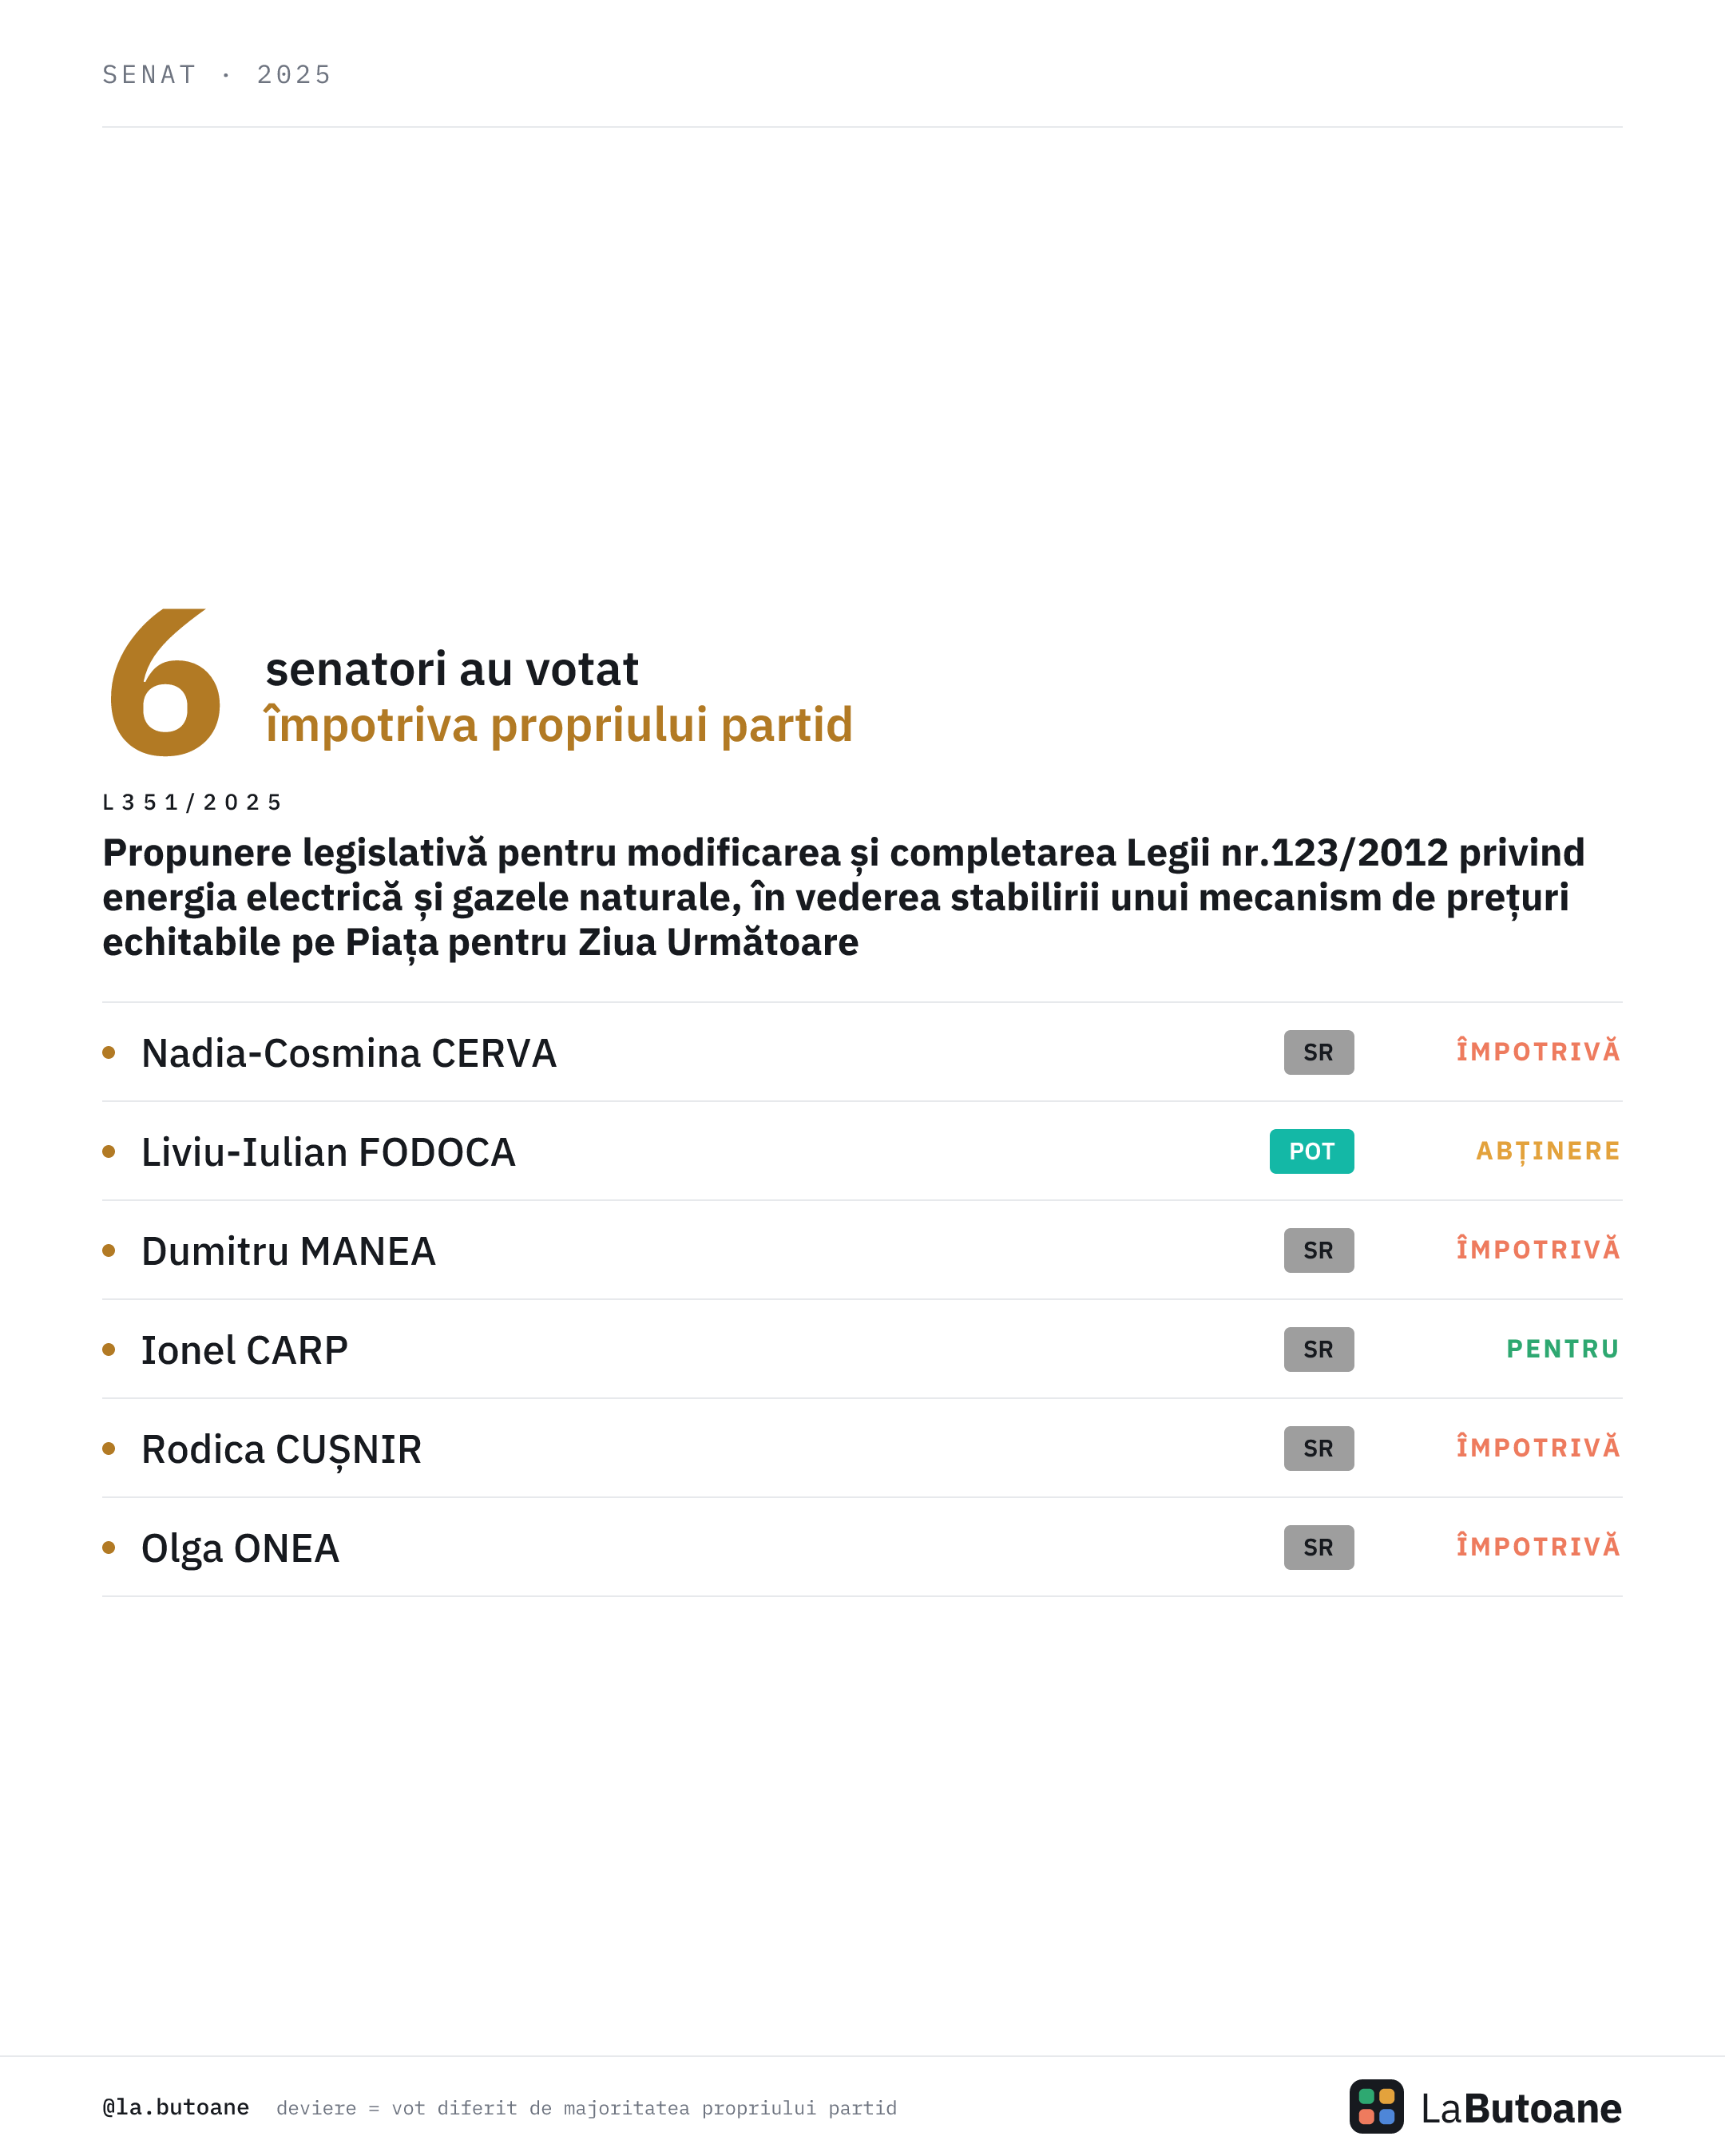Click SR badge next to Dumitru MANEA

coord(1318,1250)
